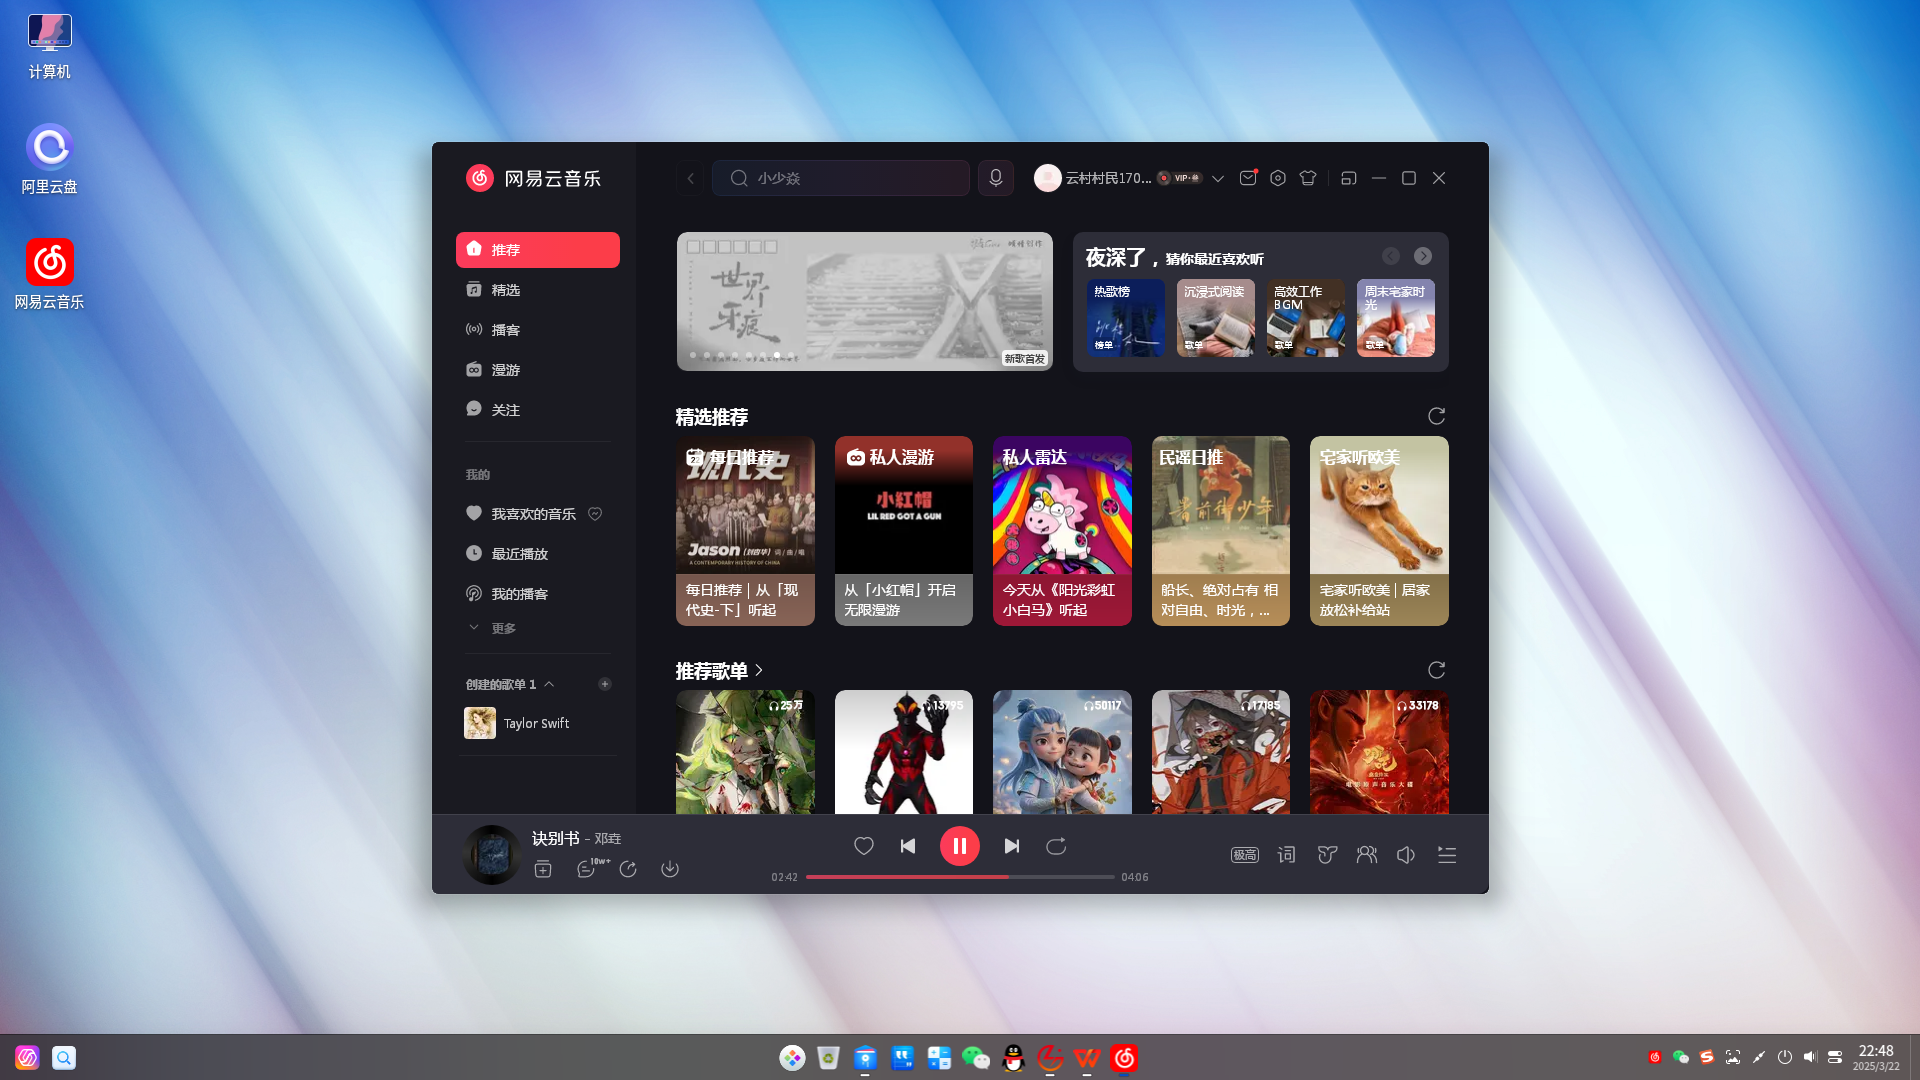Open listen together icon
This screenshot has width=1920, height=1080.
pyautogui.click(x=1367, y=855)
